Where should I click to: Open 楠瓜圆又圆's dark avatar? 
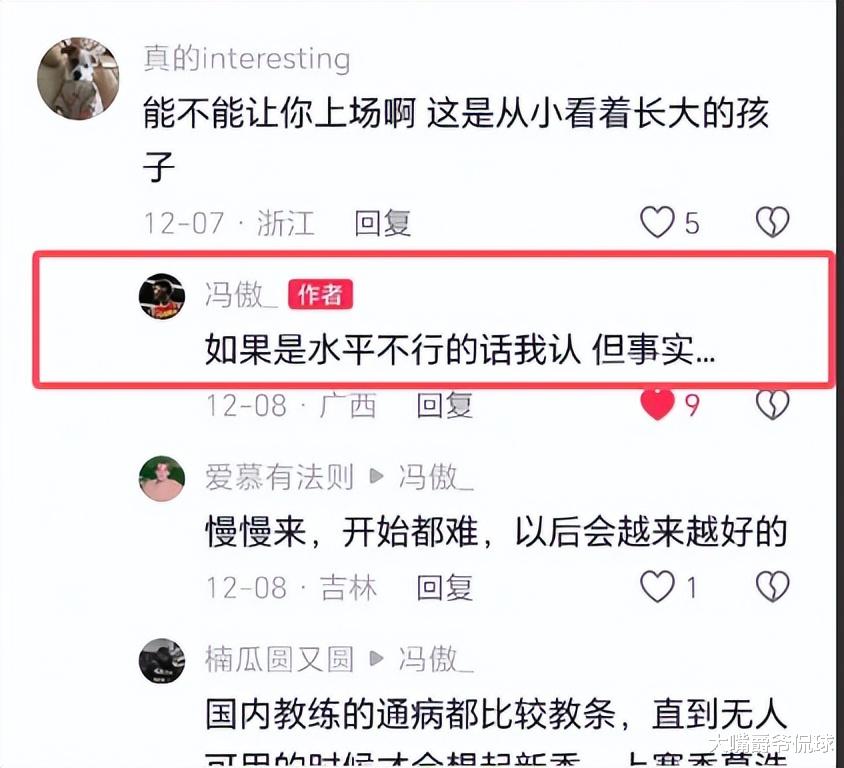pos(161,661)
